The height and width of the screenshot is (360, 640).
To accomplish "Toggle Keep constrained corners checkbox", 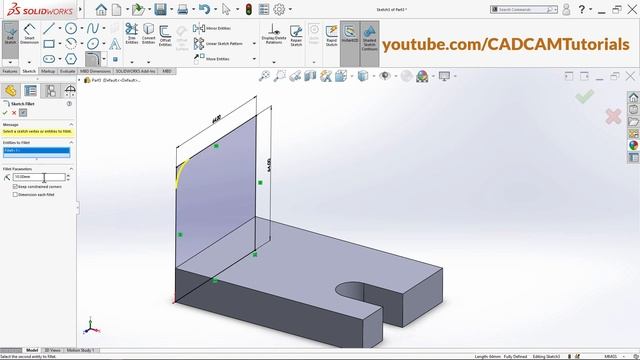I will point(15,187).
